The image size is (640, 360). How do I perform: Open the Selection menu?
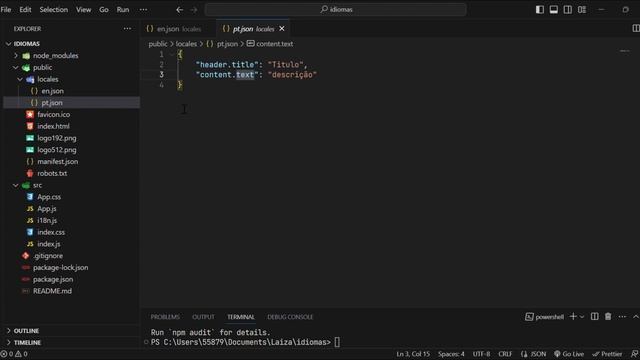[x=53, y=9]
